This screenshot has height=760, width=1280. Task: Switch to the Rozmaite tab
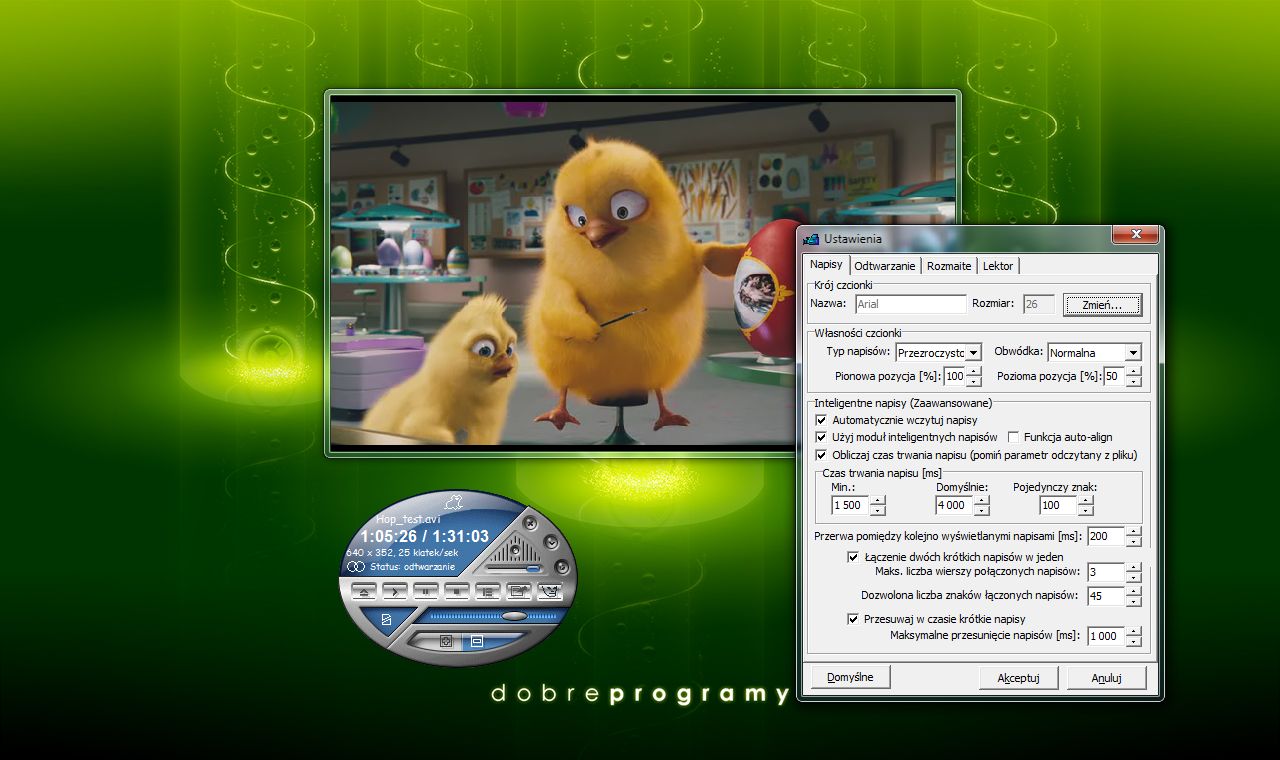(x=949, y=266)
